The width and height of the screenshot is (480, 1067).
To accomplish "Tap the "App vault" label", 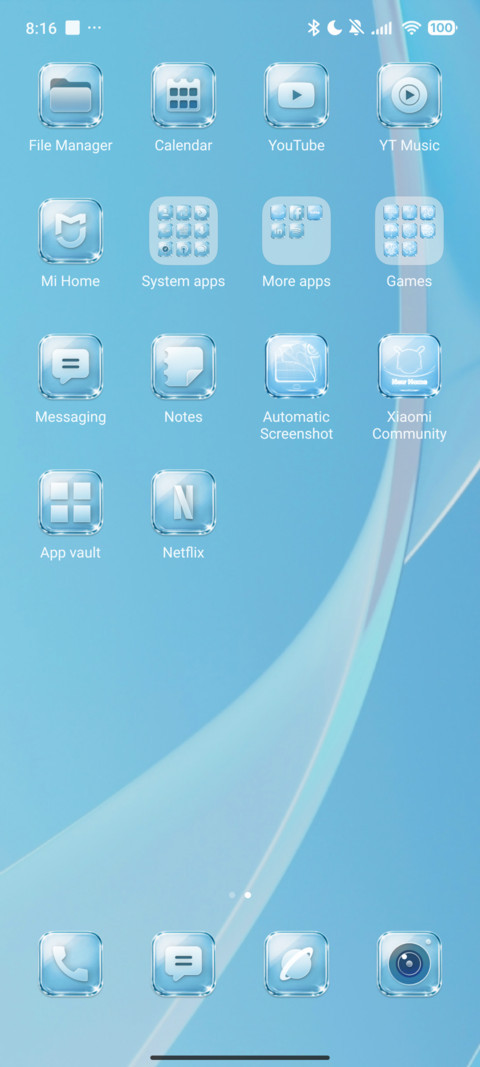I will click(x=70, y=553).
